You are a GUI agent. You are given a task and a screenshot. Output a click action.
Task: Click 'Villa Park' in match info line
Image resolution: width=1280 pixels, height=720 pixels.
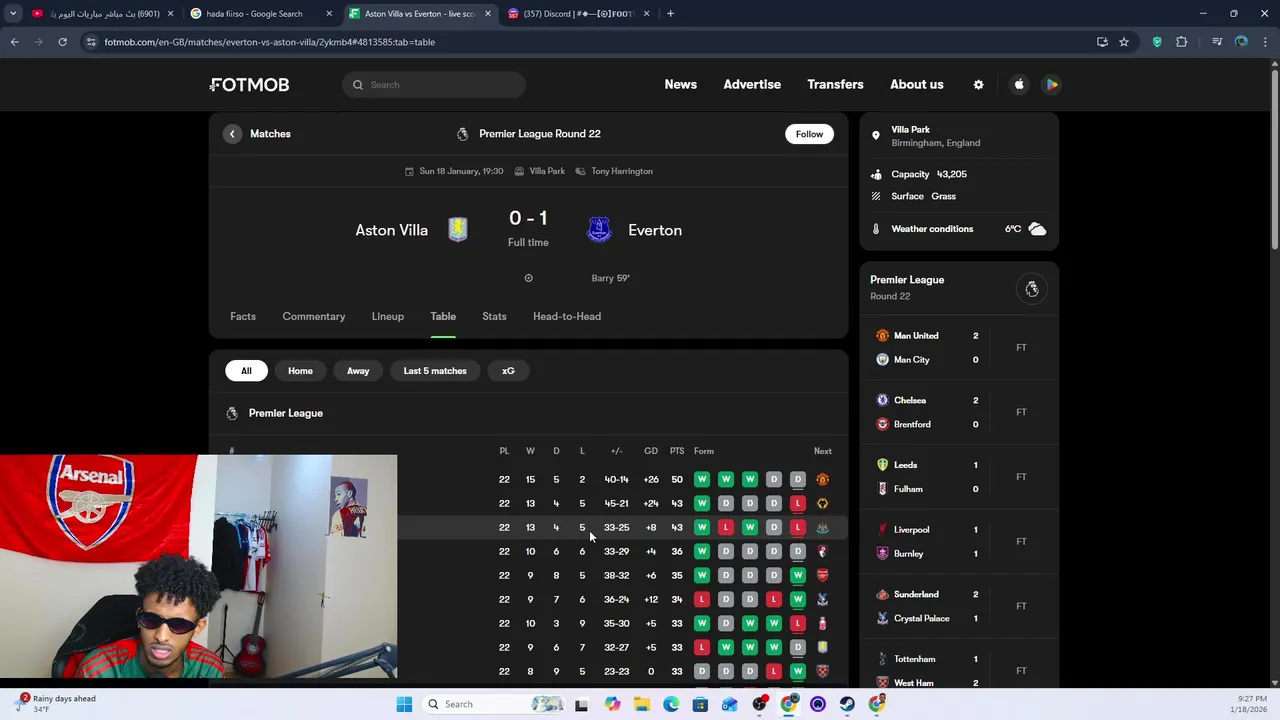[x=547, y=171]
